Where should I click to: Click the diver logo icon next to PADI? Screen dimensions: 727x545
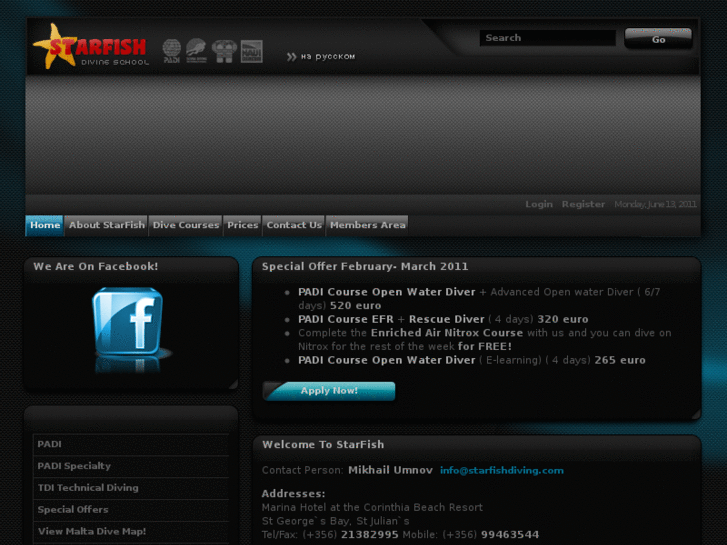[x=197, y=51]
